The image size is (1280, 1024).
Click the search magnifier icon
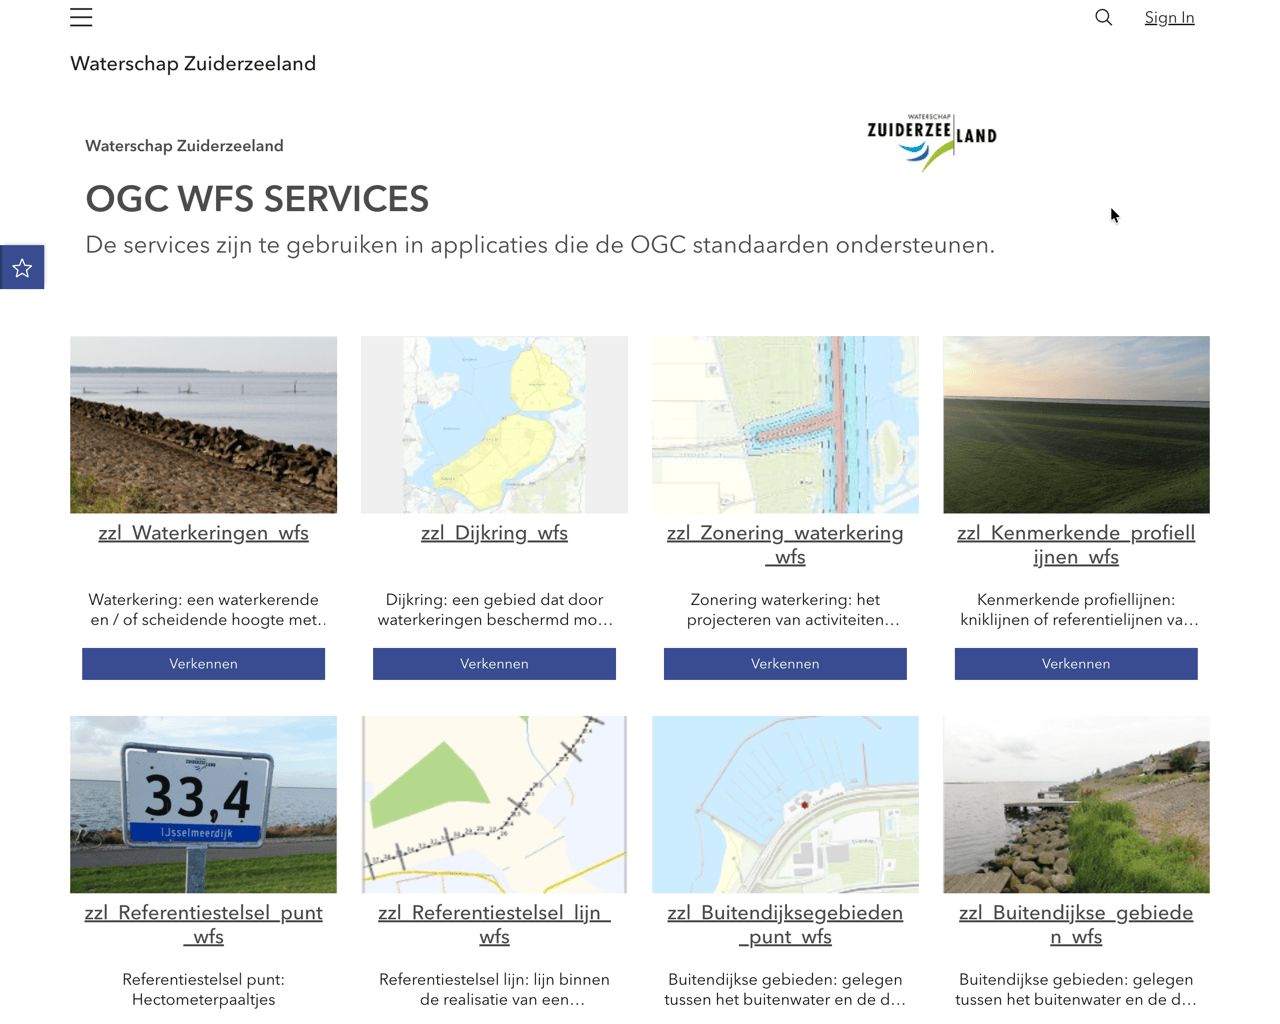click(1103, 18)
